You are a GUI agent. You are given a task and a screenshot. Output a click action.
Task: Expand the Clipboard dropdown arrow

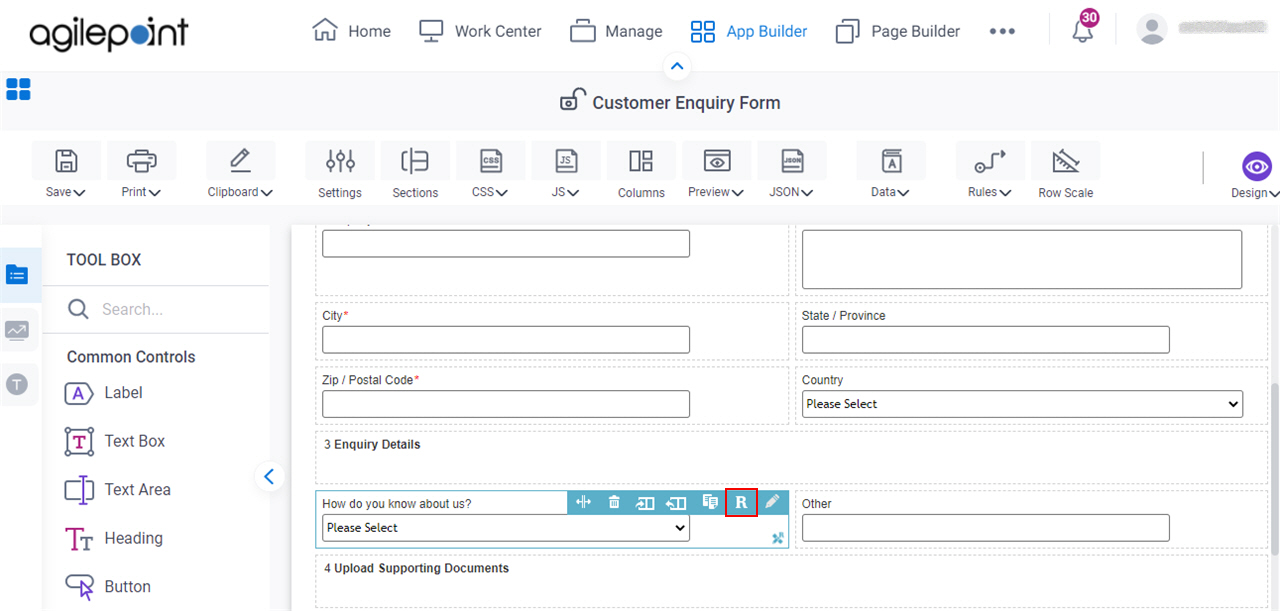pos(267,192)
